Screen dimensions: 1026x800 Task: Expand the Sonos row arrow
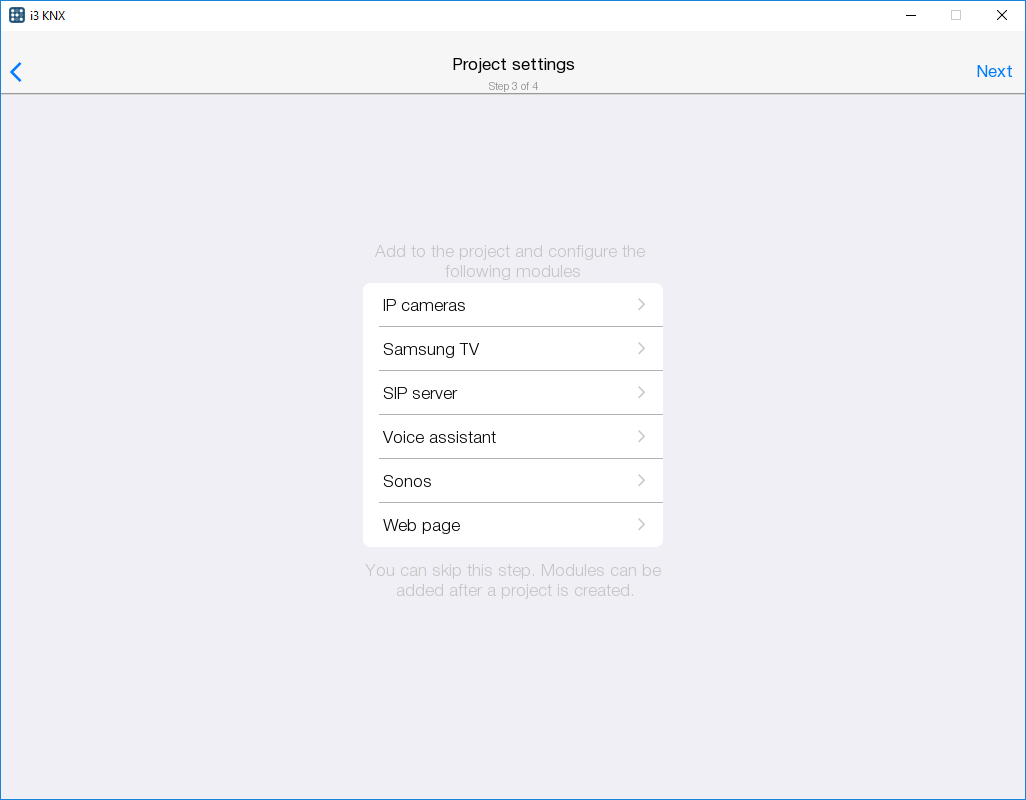point(642,480)
